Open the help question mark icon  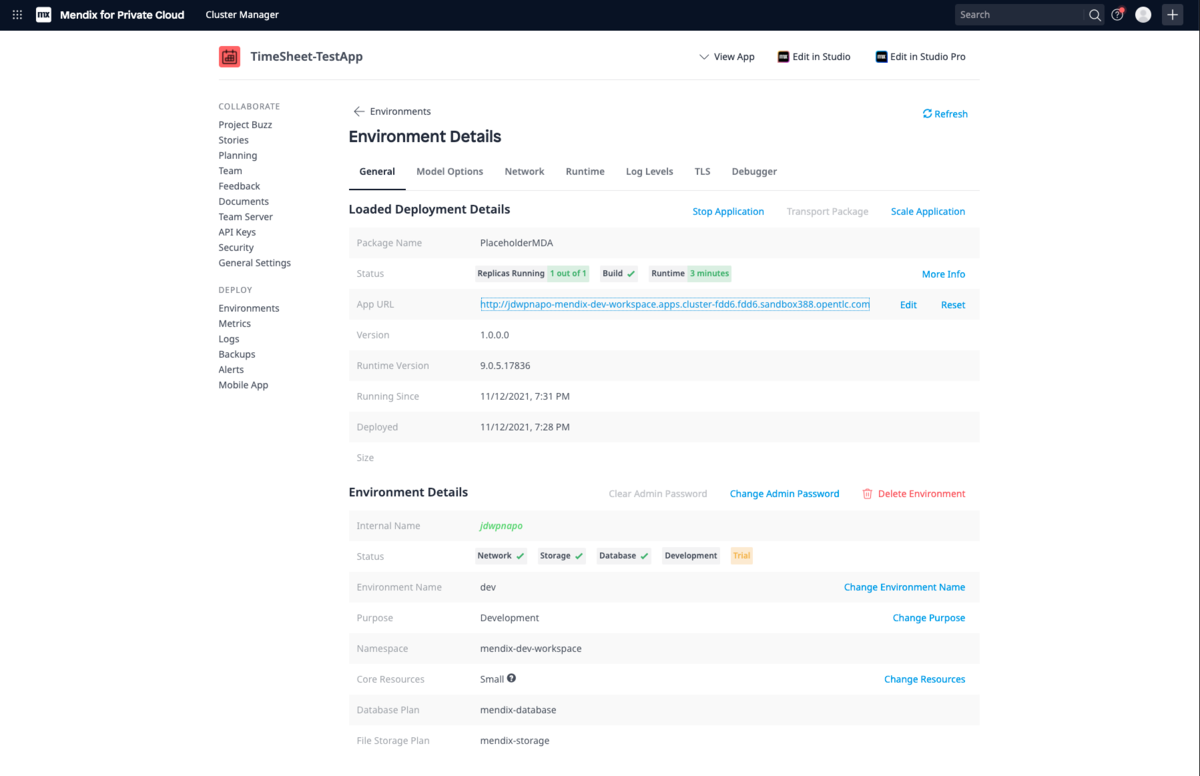click(x=1118, y=15)
